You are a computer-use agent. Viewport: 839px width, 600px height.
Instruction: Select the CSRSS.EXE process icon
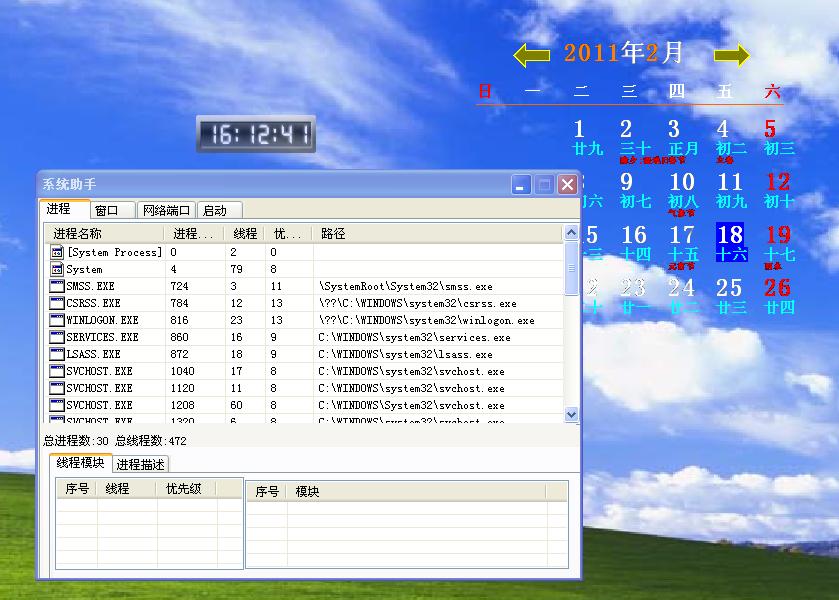57,303
